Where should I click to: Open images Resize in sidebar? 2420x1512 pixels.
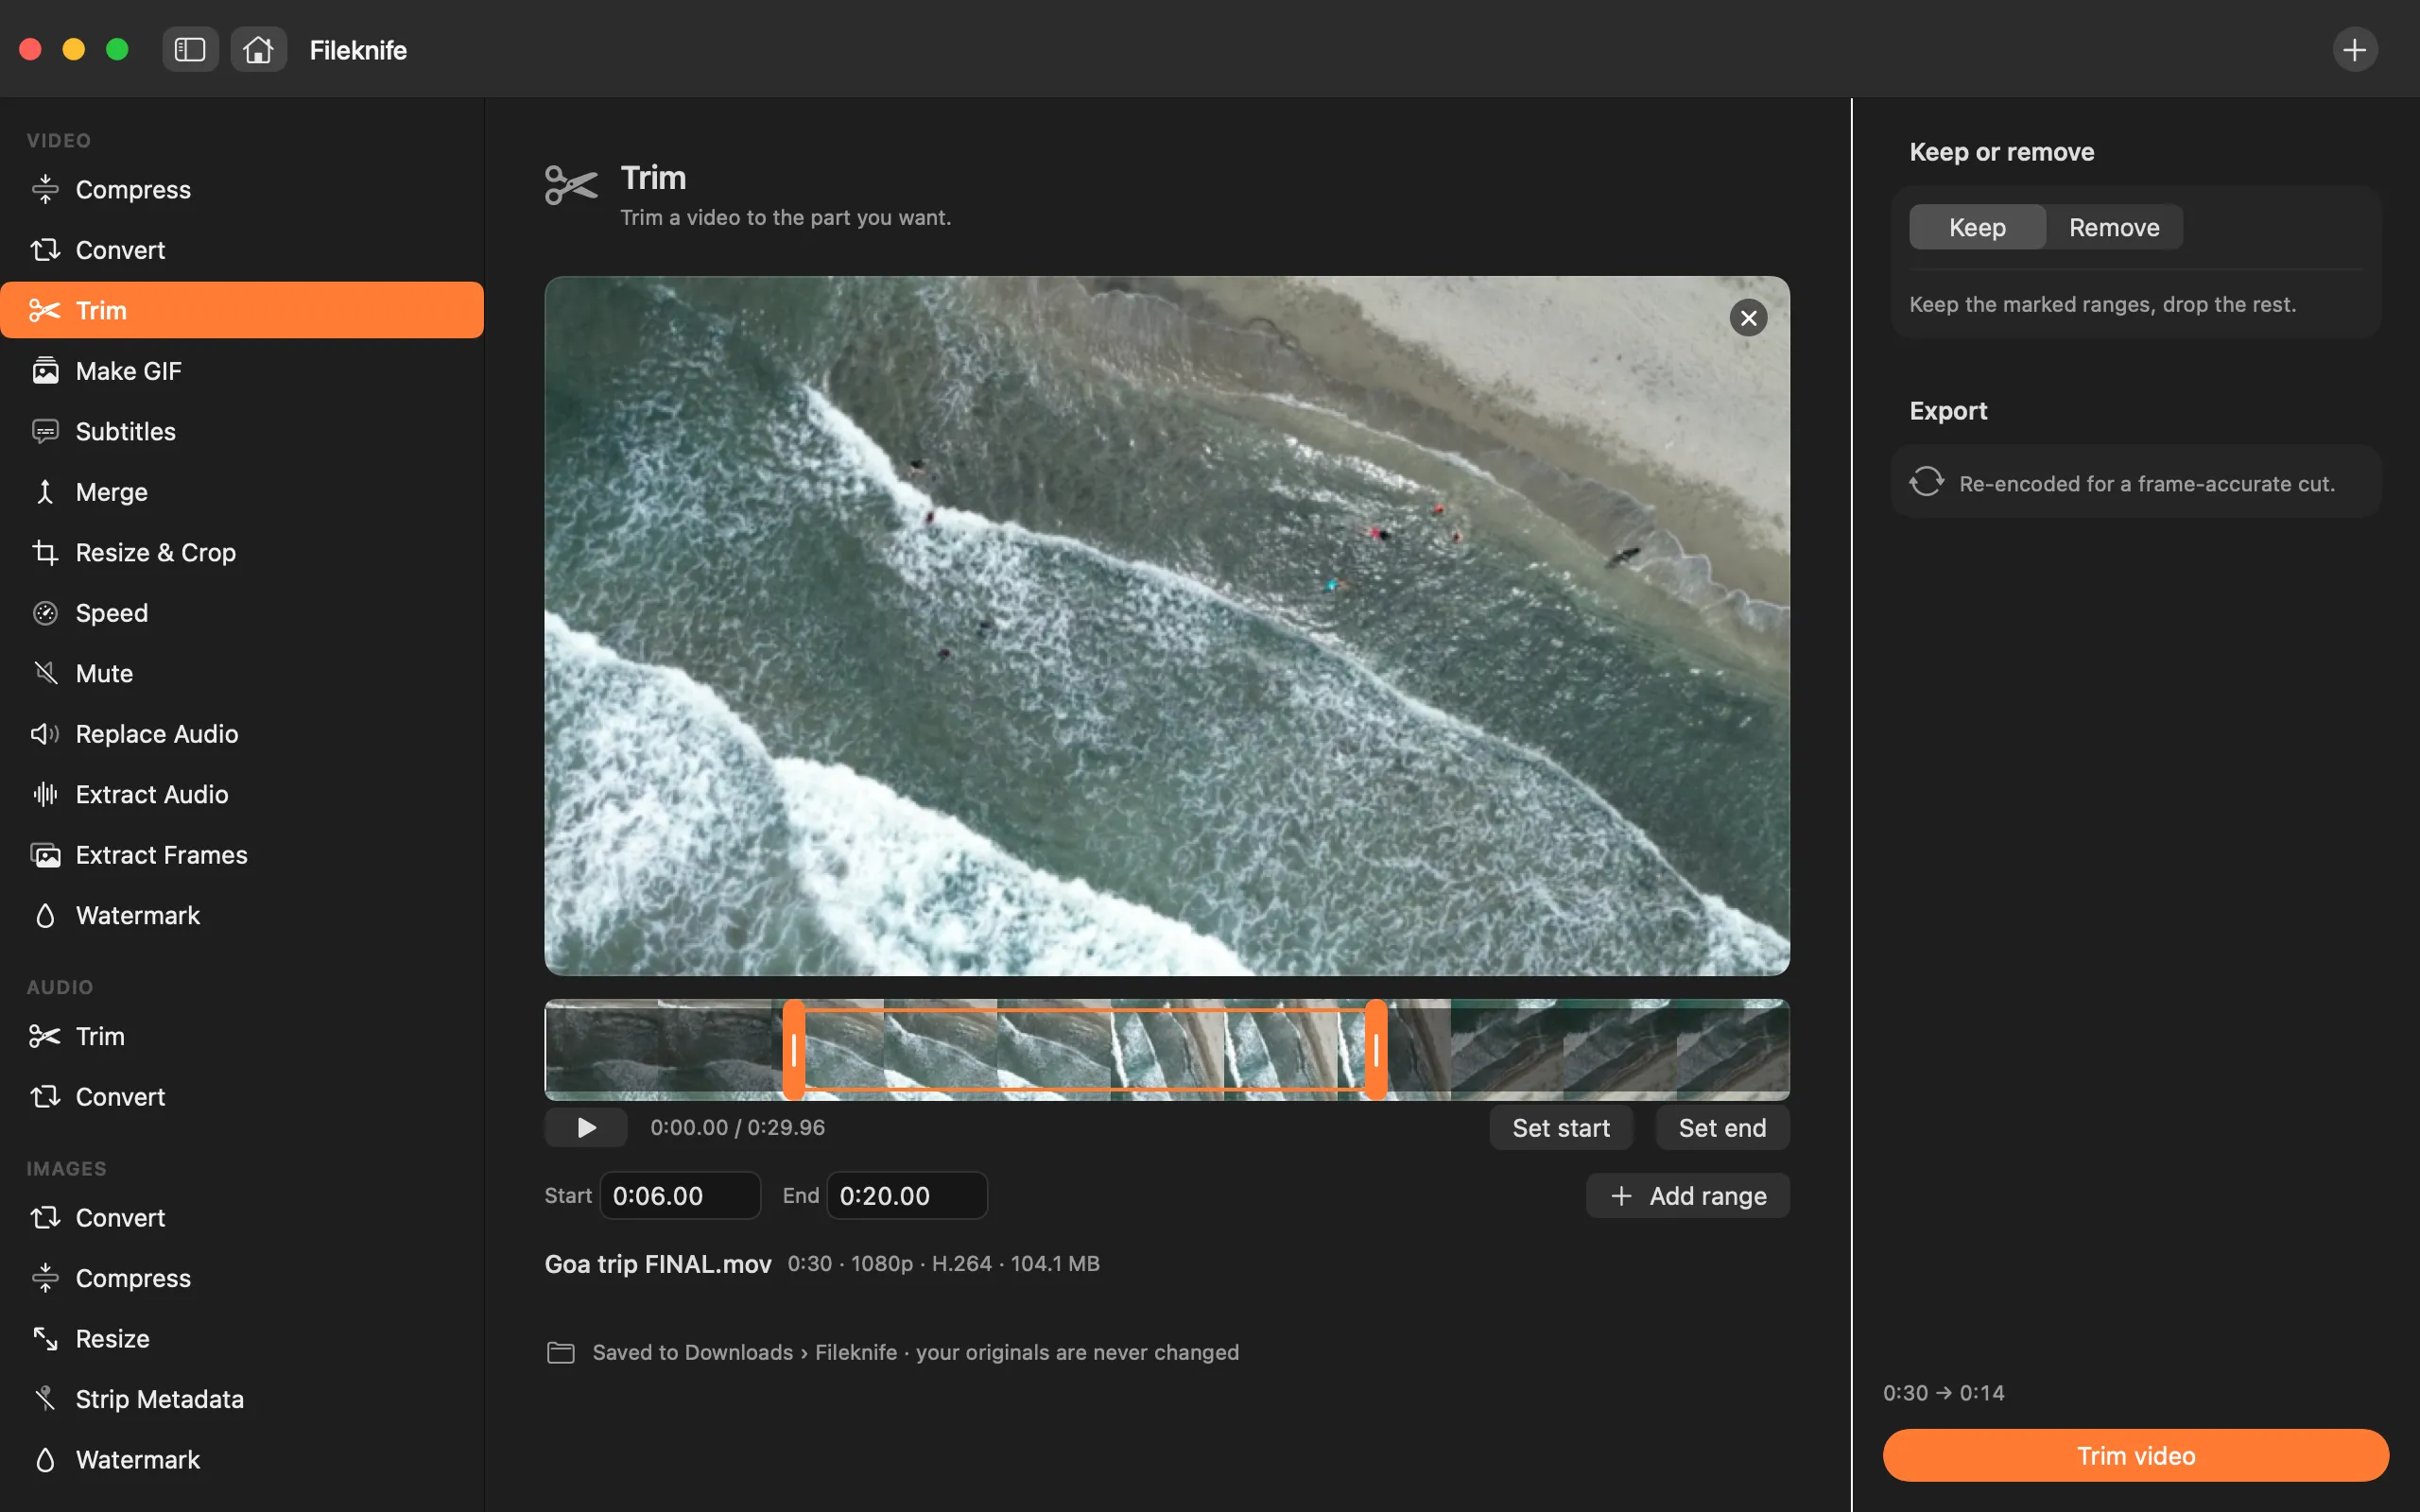pyautogui.click(x=242, y=1339)
